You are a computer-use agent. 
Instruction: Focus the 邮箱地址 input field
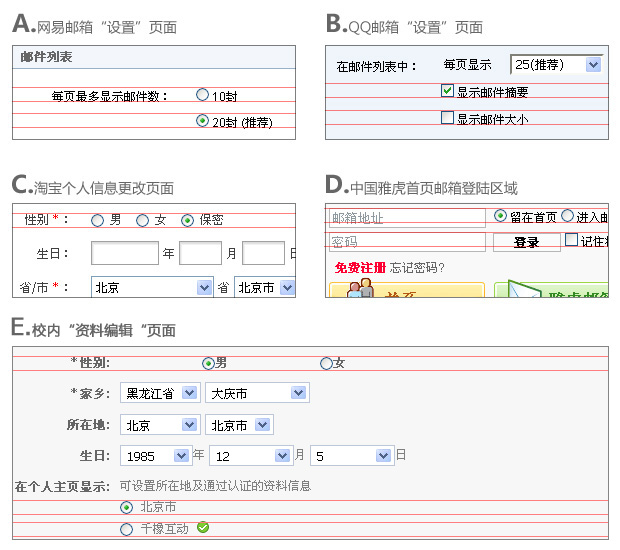(x=407, y=218)
